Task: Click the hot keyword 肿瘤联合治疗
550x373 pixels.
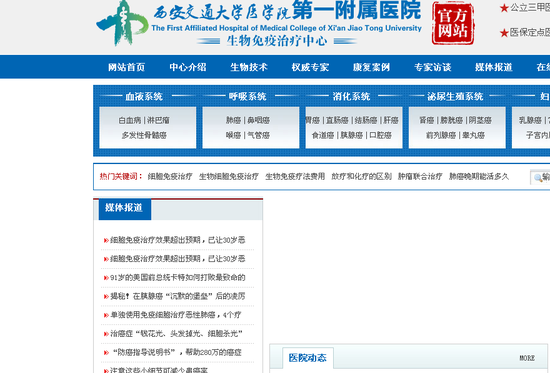Action: point(420,176)
